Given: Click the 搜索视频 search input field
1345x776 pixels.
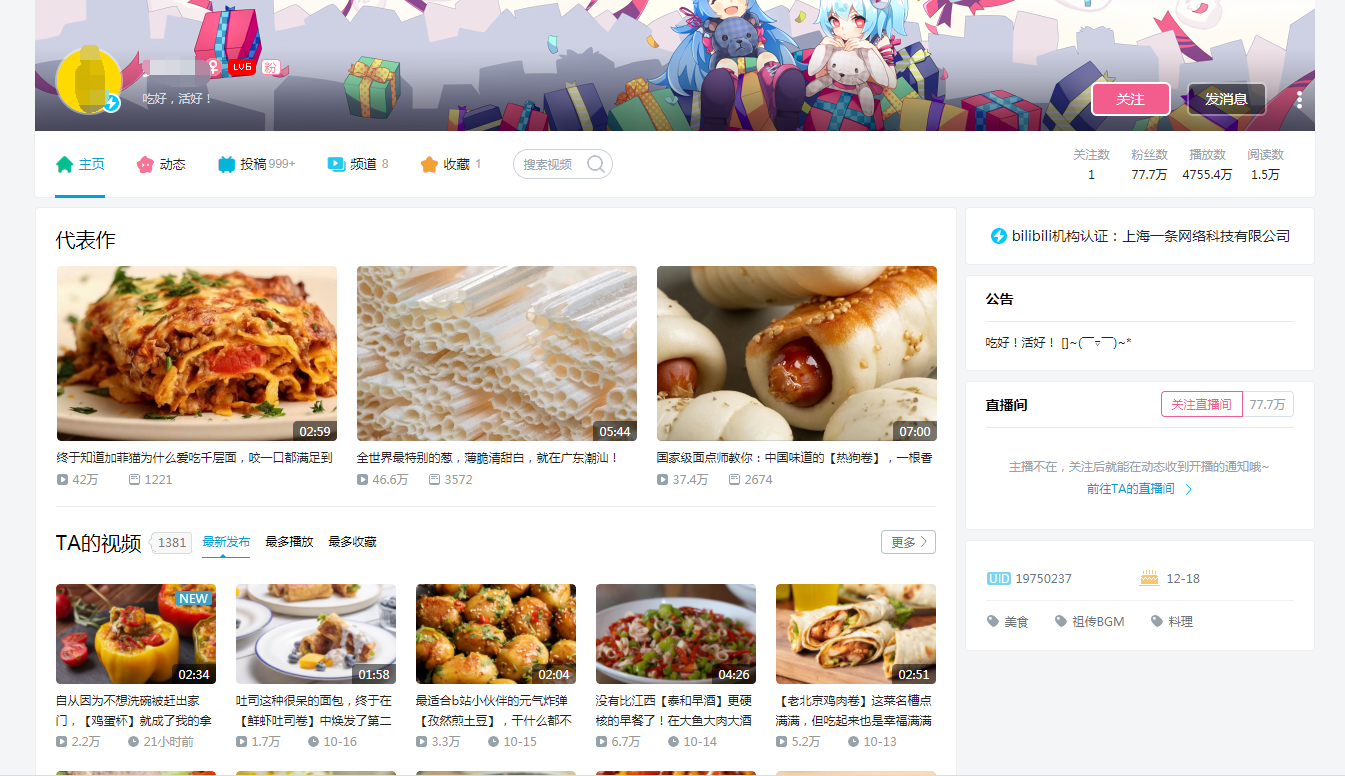Looking at the screenshot, I should [548, 164].
